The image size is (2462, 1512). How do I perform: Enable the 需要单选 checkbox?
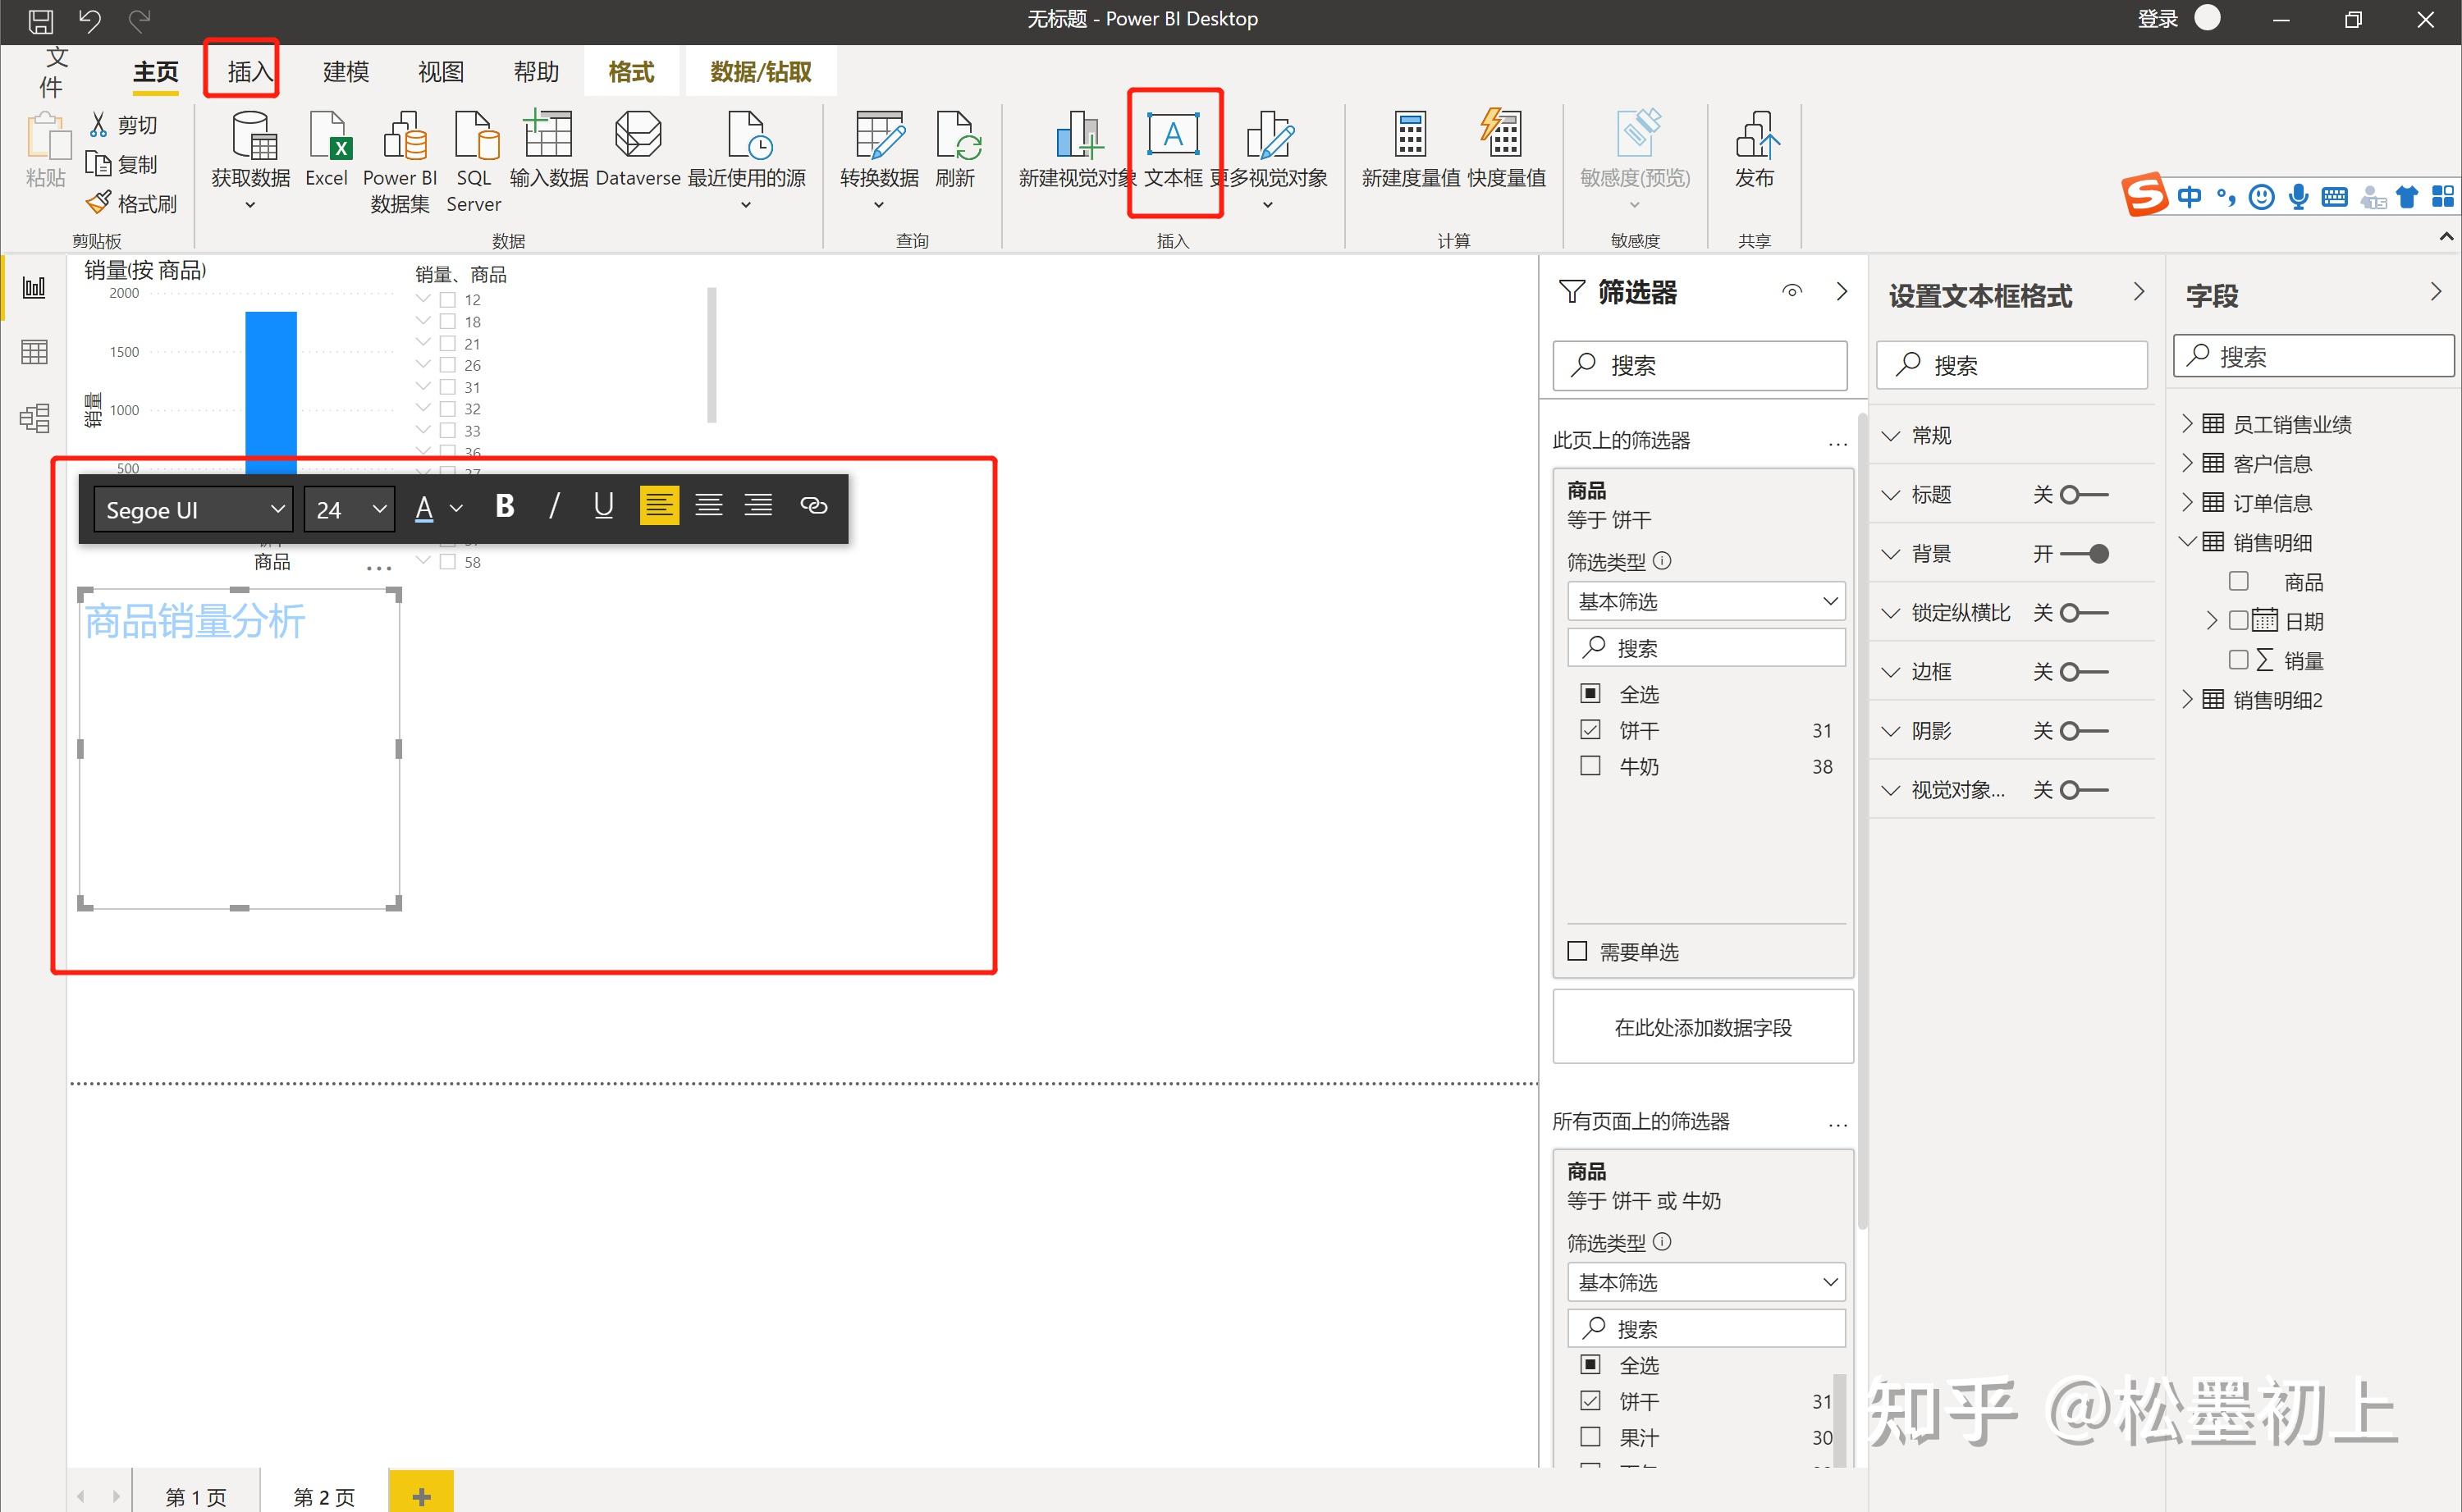pos(1577,951)
